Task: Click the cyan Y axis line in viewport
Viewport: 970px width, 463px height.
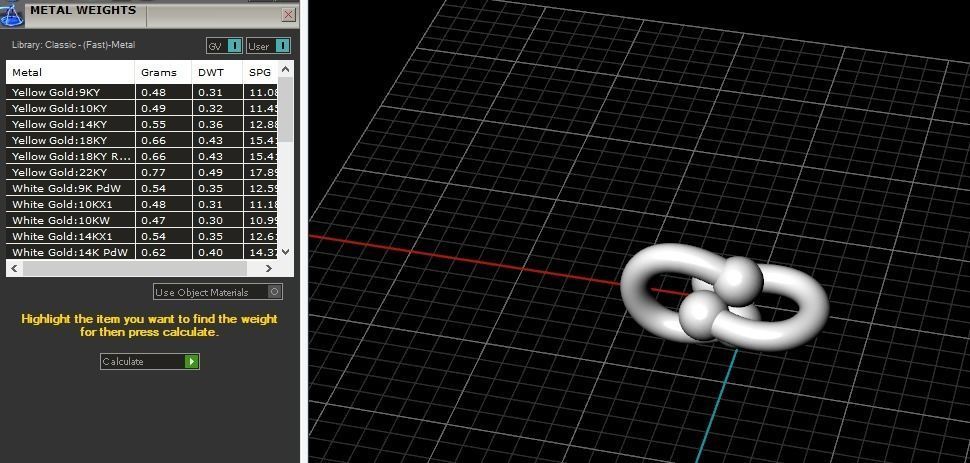Action: click(718, 405)
